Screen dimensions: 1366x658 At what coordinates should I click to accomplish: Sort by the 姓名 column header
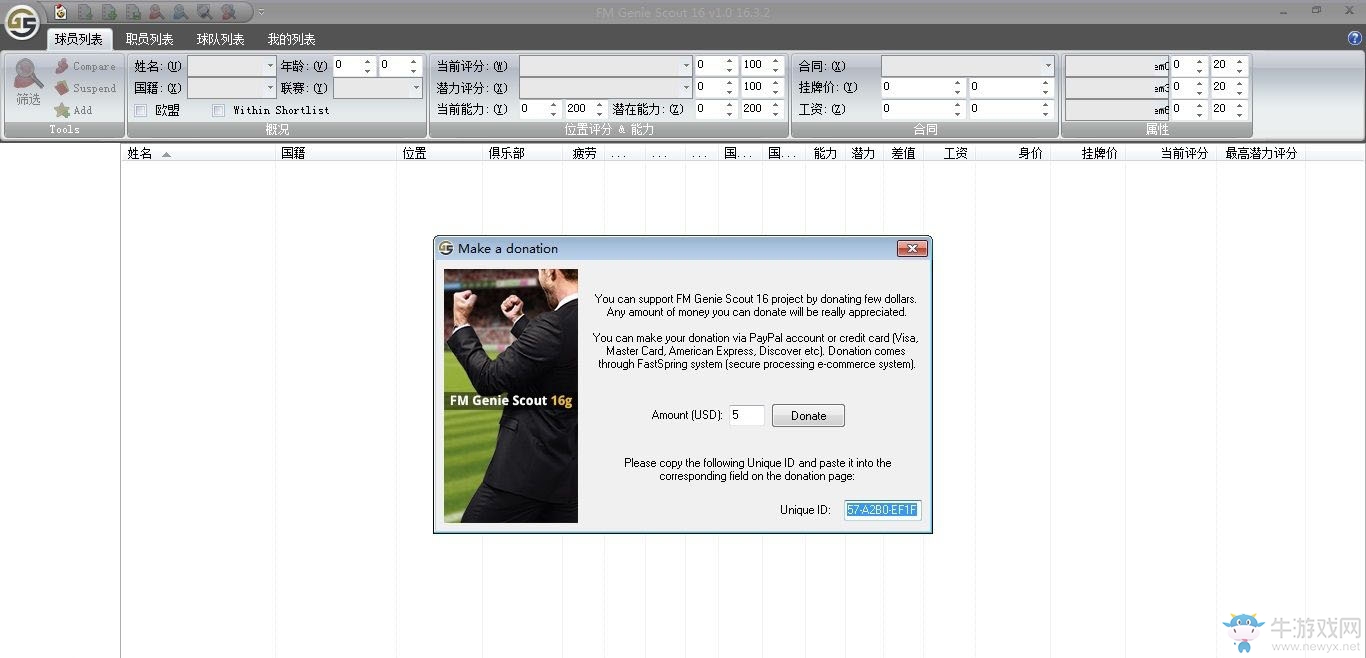(x=198, y=153)
